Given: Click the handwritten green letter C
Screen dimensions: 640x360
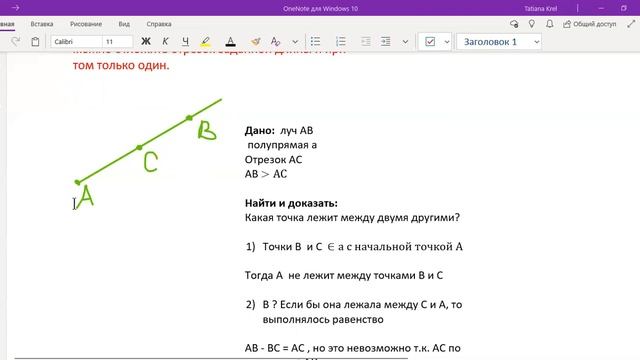Looking at the screenshot, I should [x=150, y=162].
